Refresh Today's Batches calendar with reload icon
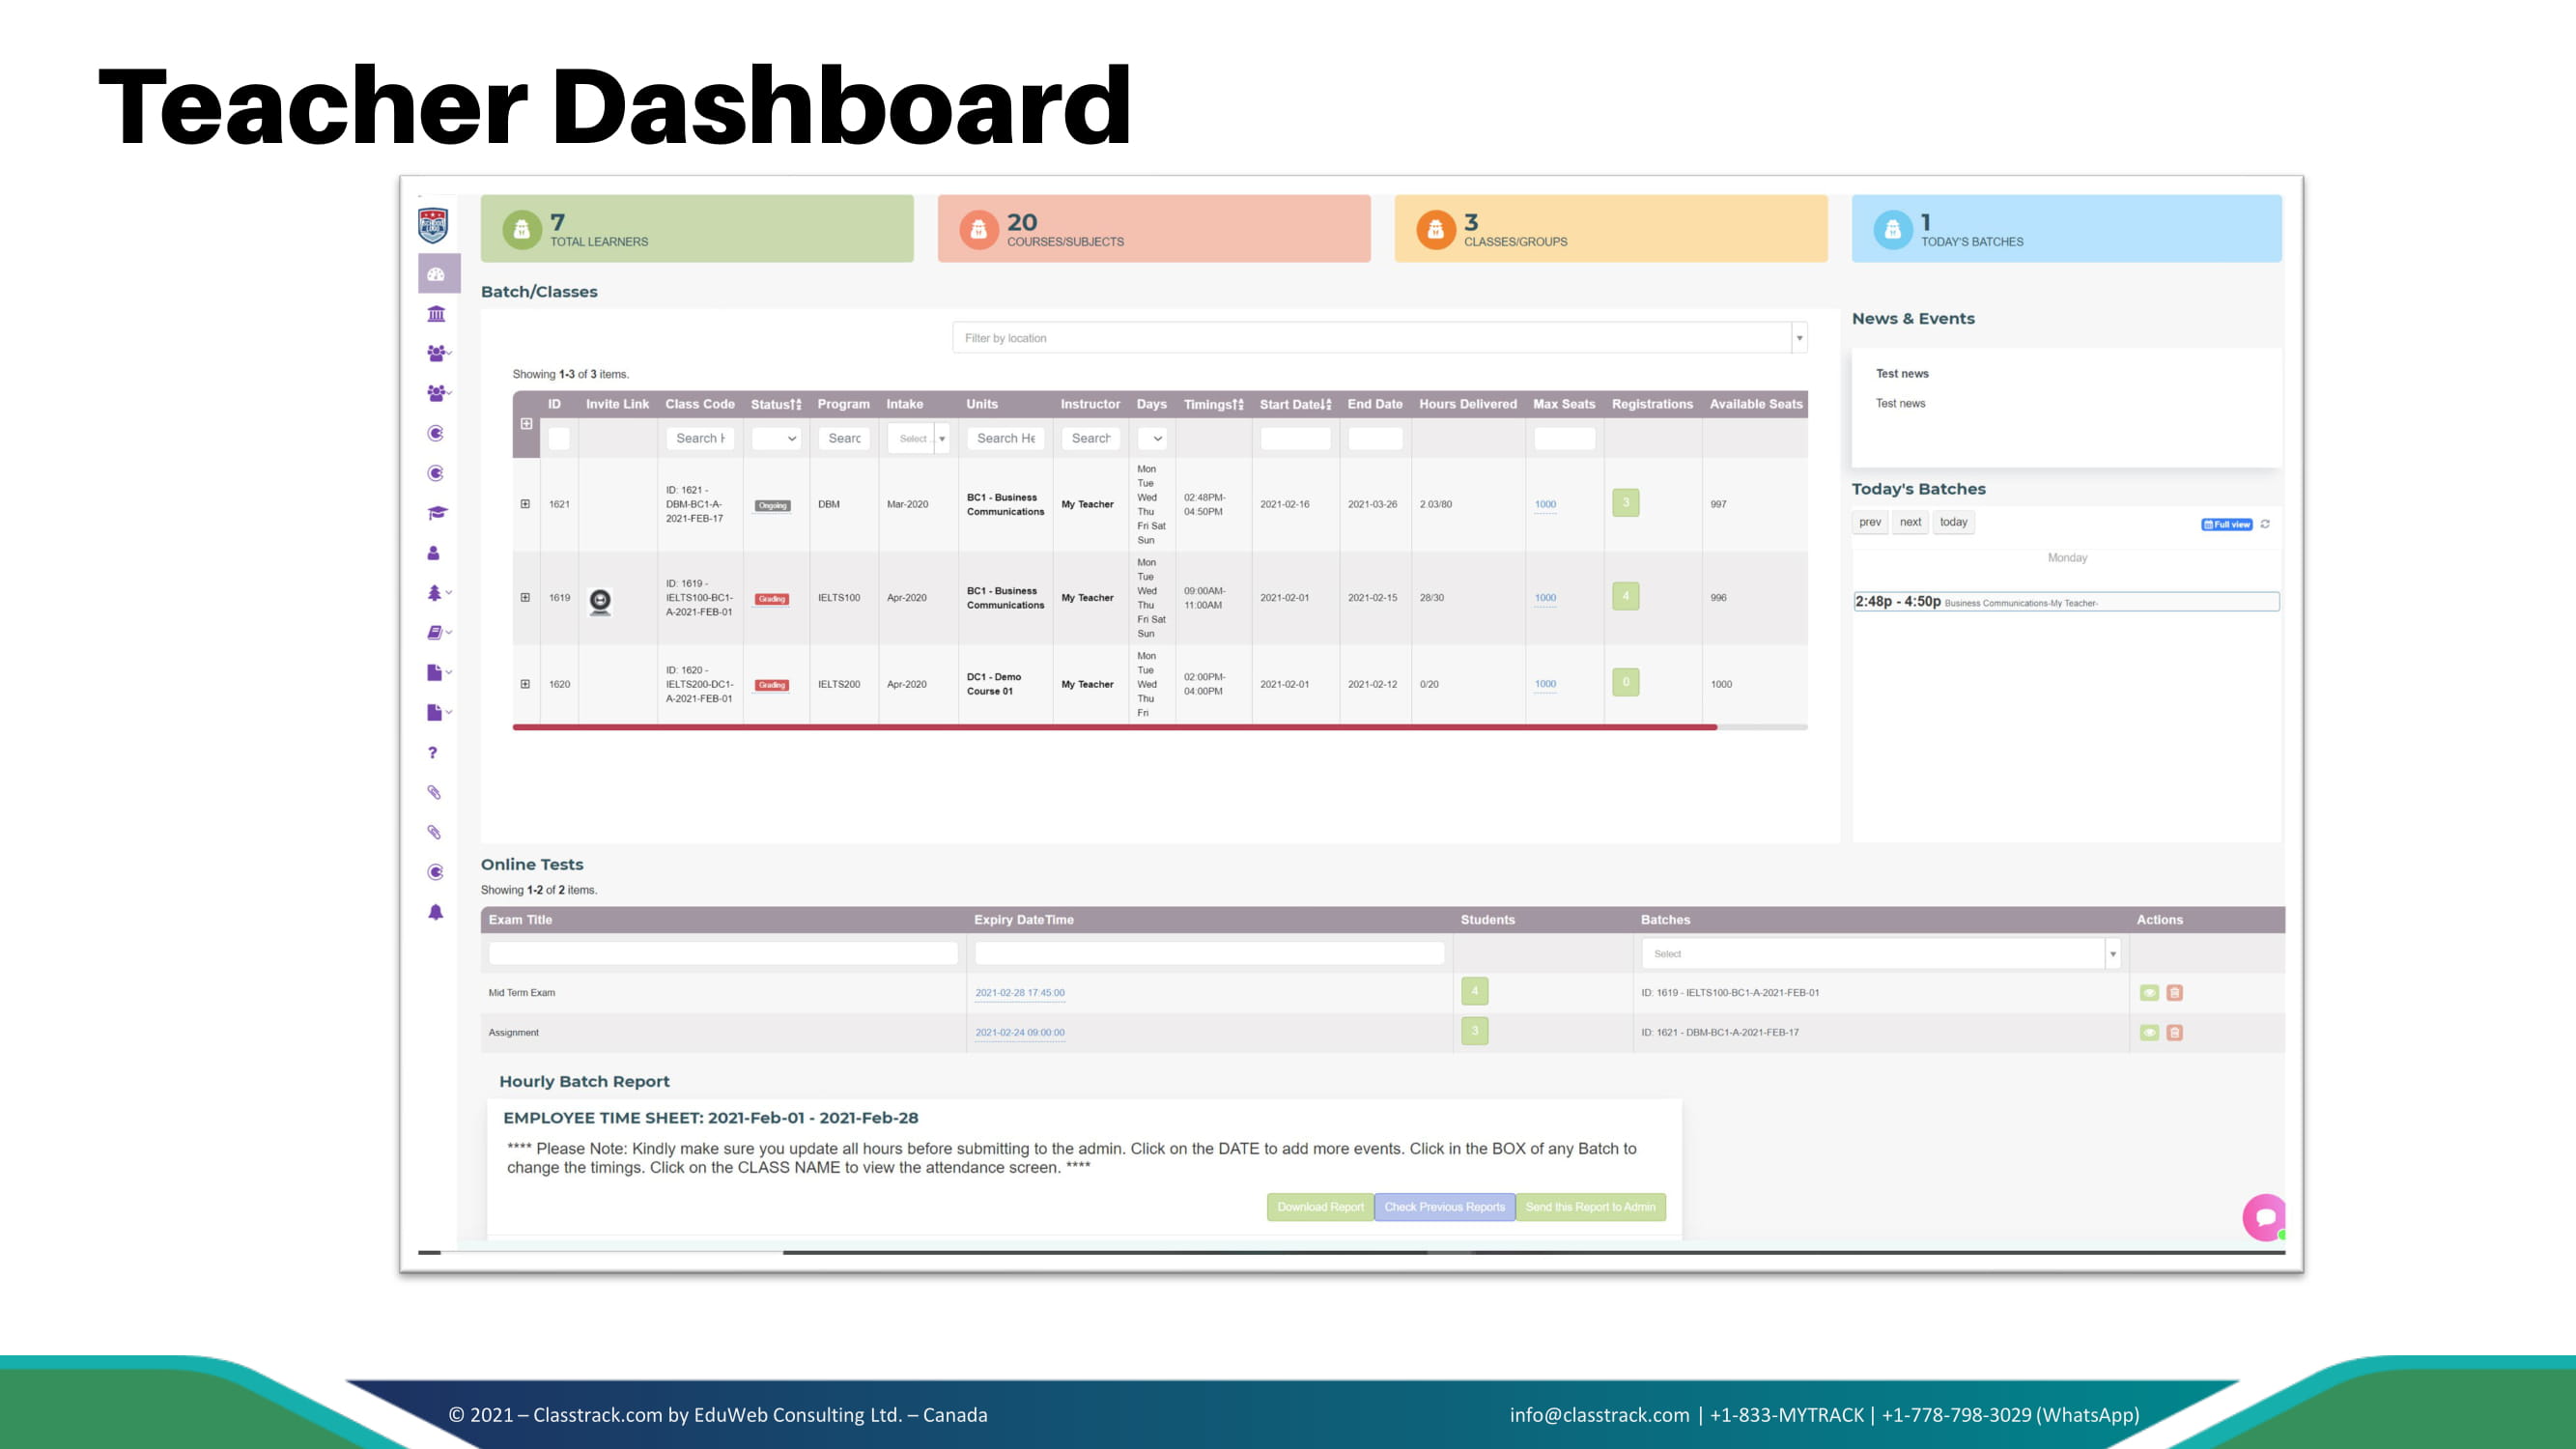Image resolution: width=2576 pixels, height=1449 pixels. point(2265,524)
